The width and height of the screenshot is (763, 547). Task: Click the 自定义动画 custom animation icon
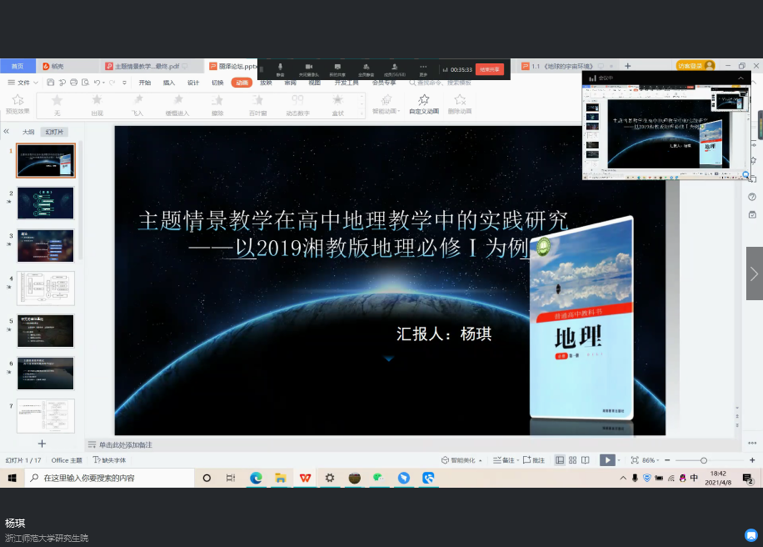pos(424,103)
